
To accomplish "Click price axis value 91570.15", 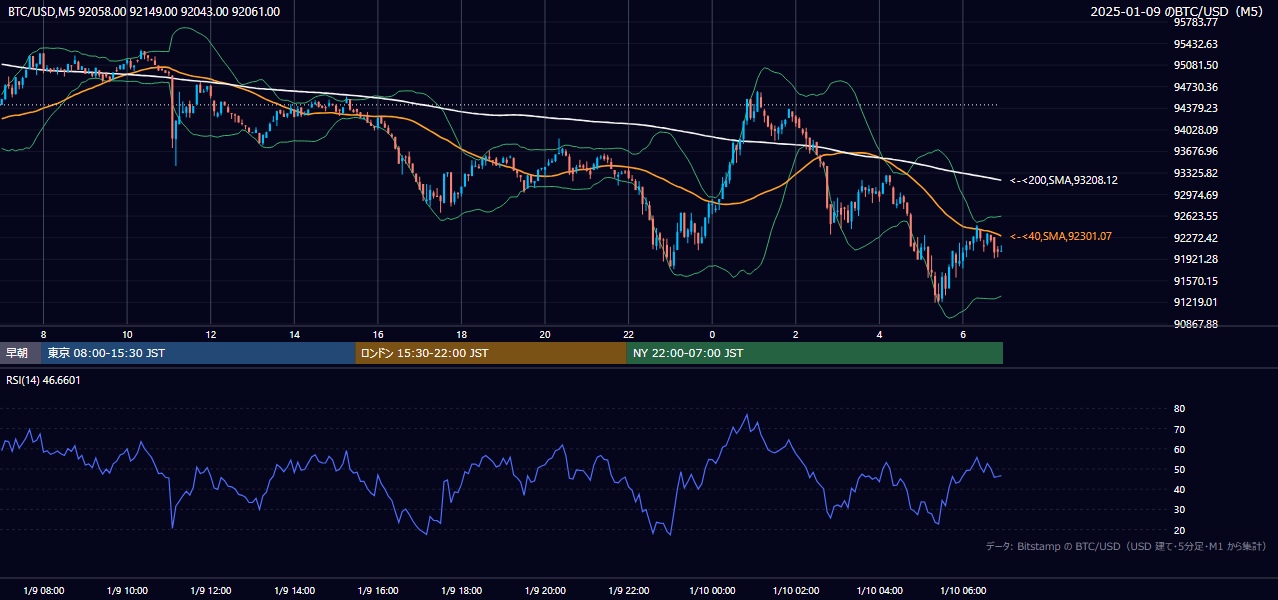I will 1196,281.
